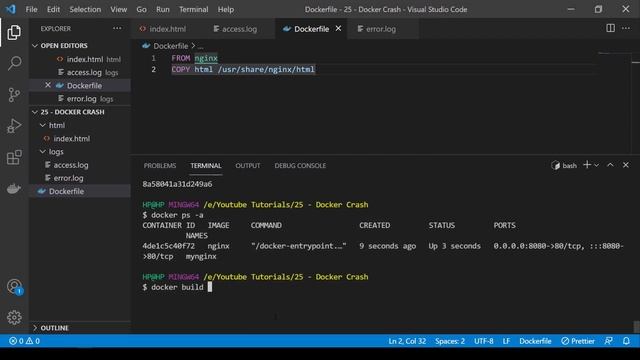The width and height of the screenshot is (640, 360).
Task: Split the editor to the right
Action: tap(610, 28)
